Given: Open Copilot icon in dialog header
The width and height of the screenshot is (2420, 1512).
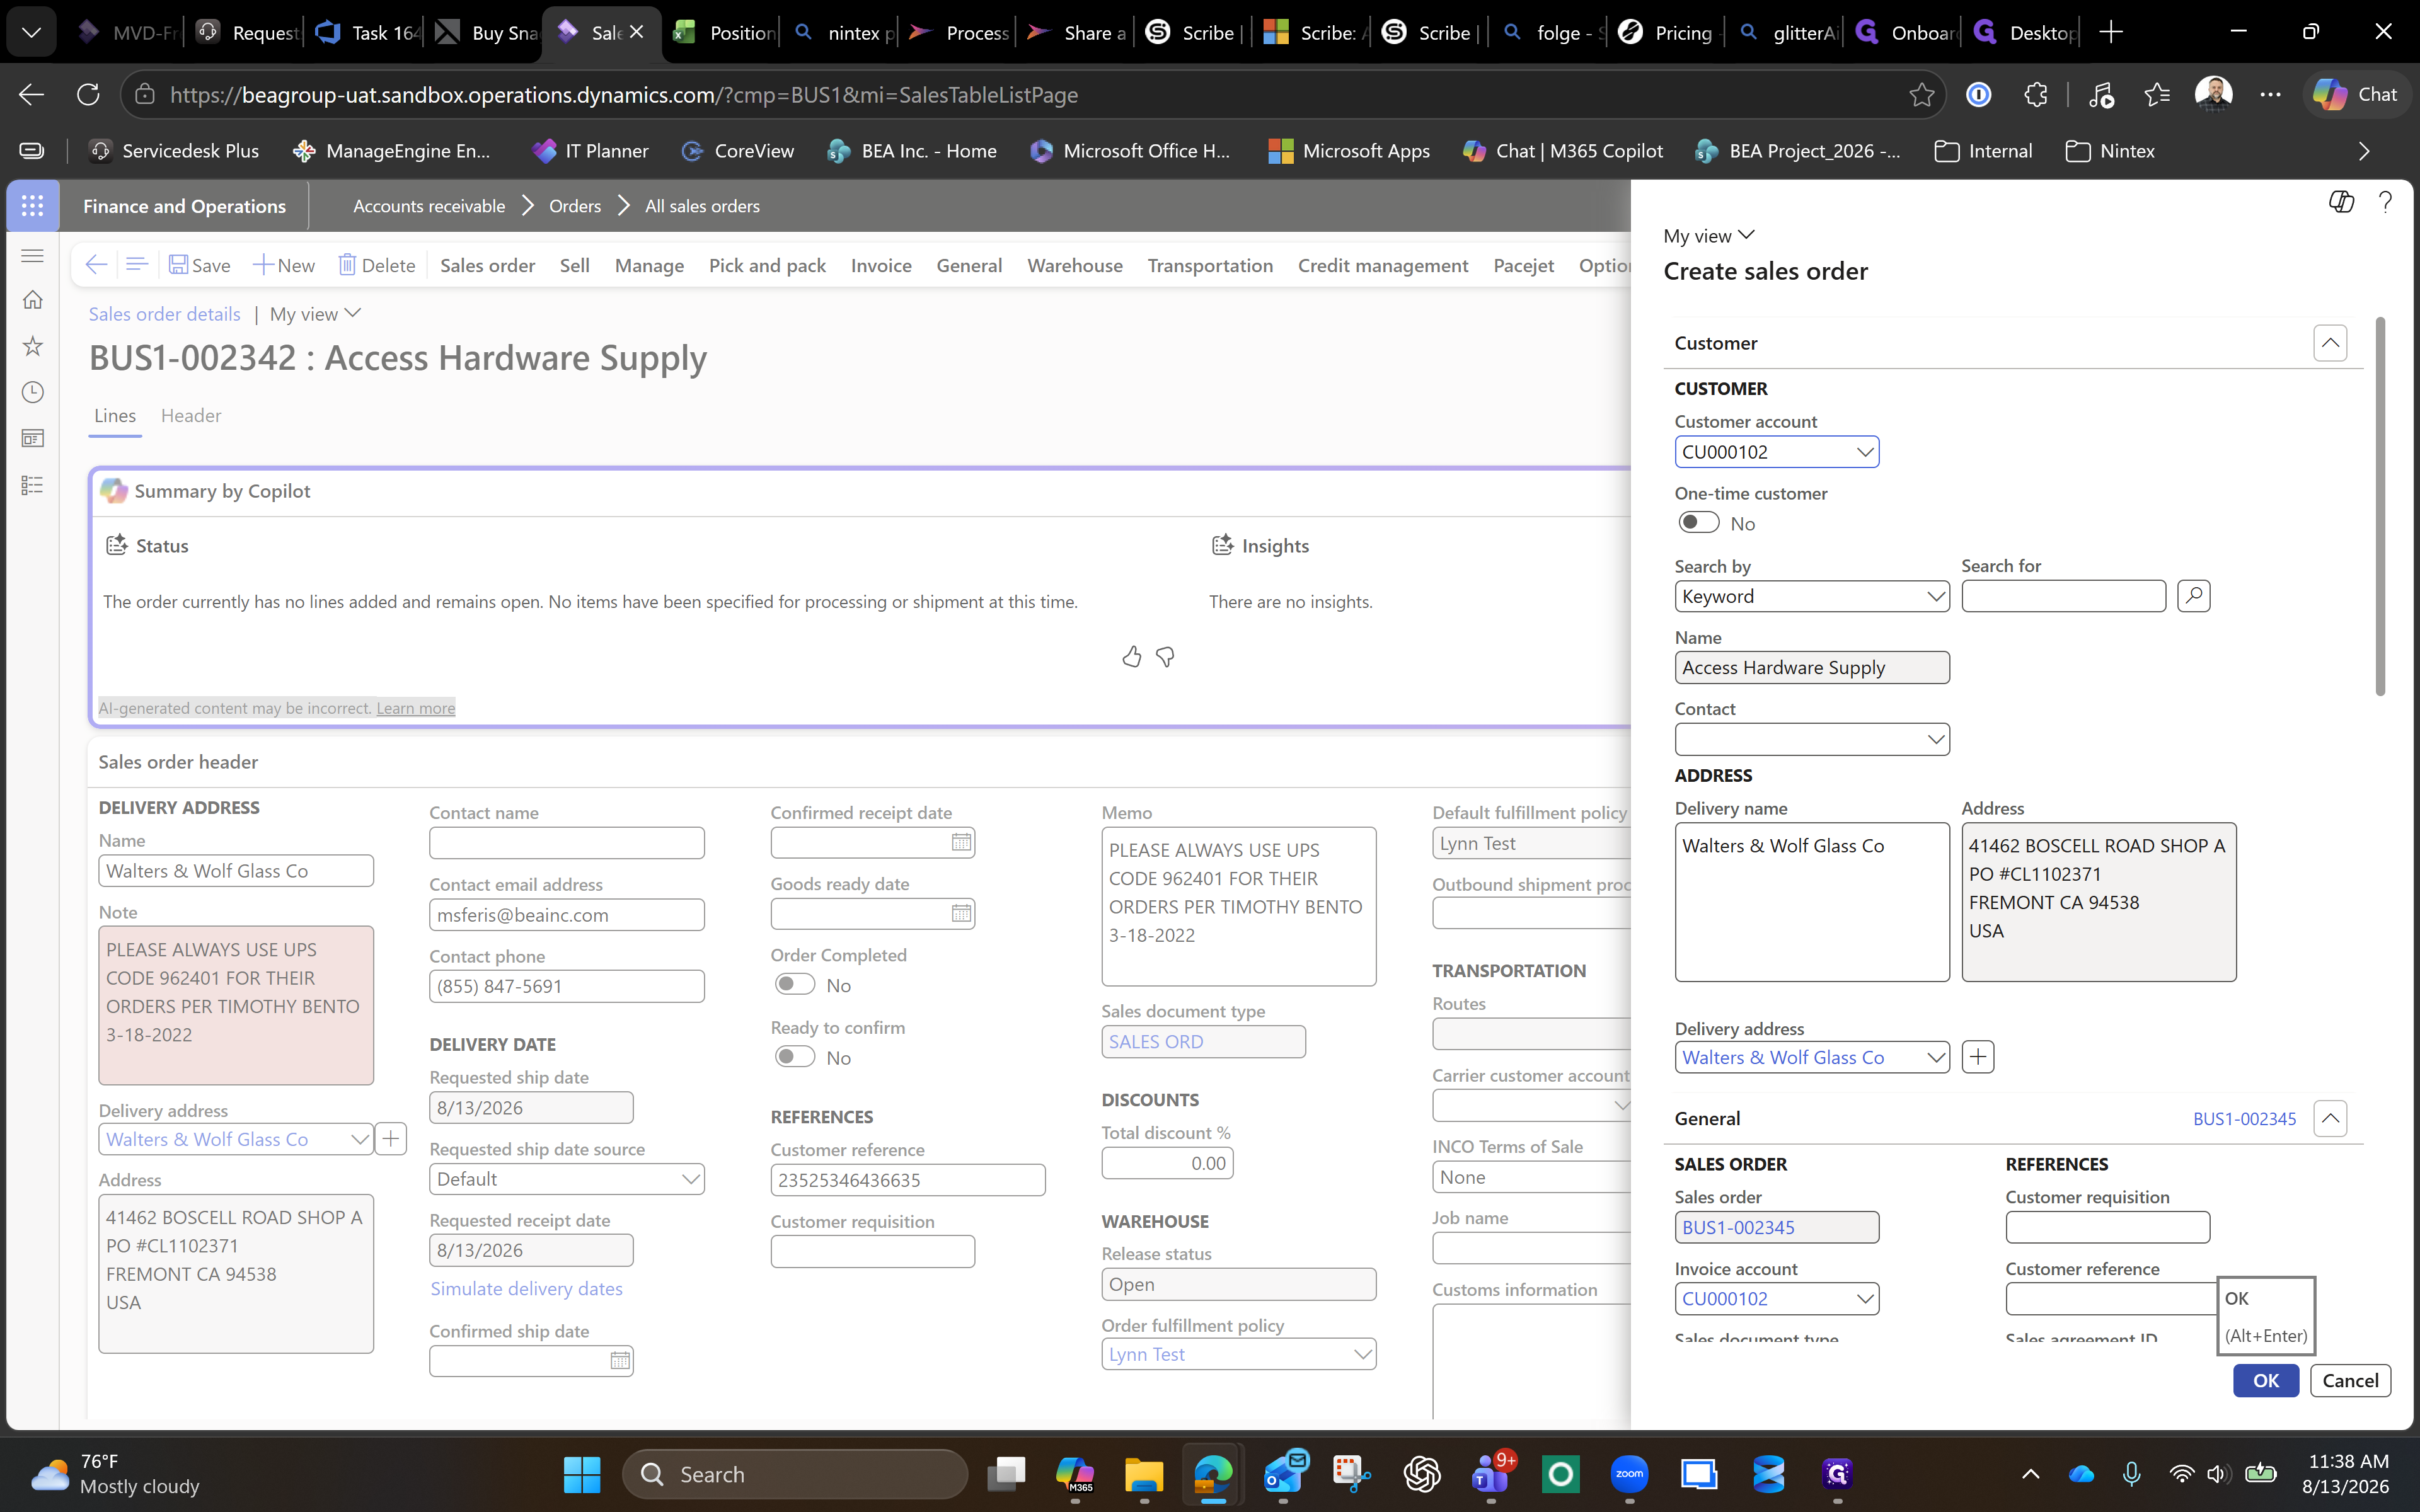Looking at the screenshot, I should tap(2341, 202).
